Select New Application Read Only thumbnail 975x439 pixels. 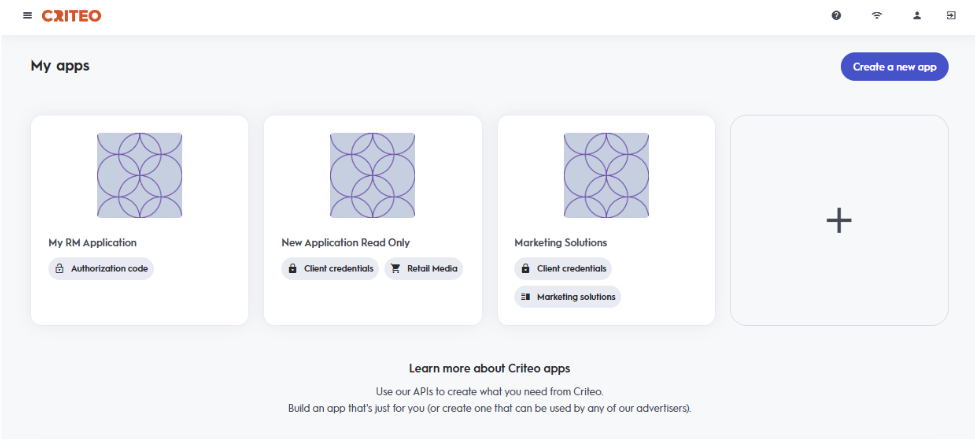373,176
